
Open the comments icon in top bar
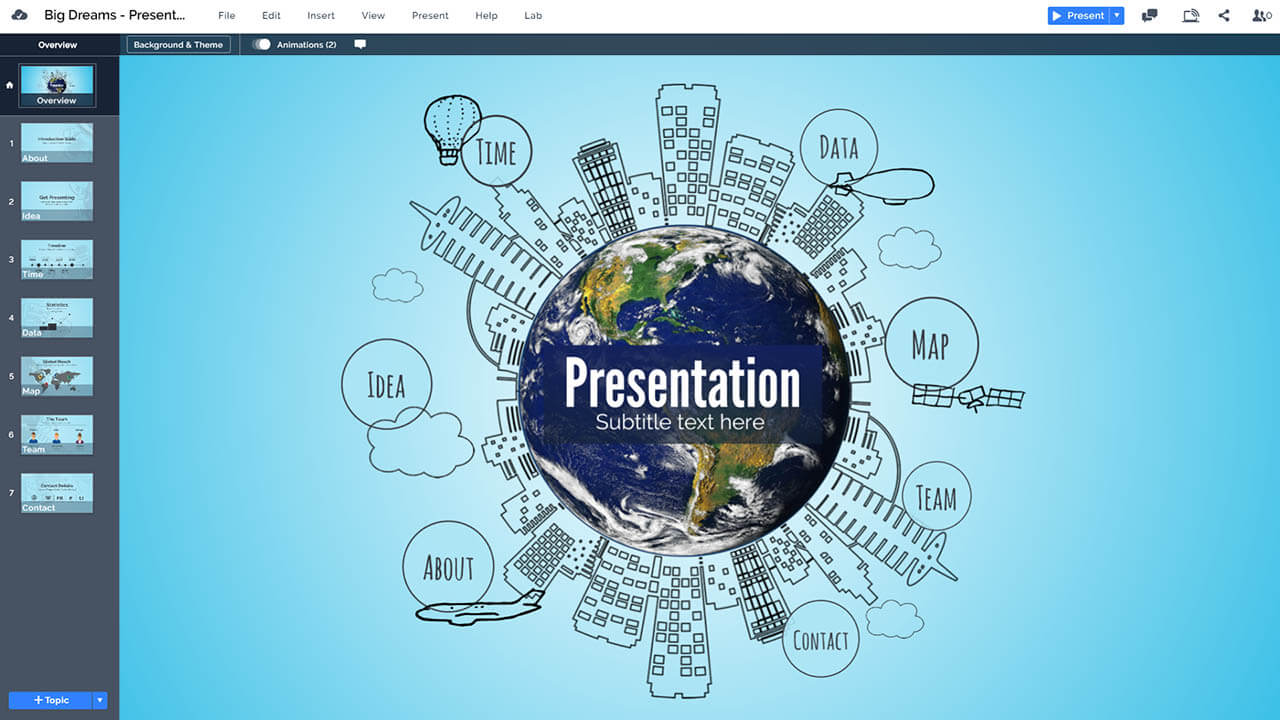pyautogui.click(x=1150, y=16)
